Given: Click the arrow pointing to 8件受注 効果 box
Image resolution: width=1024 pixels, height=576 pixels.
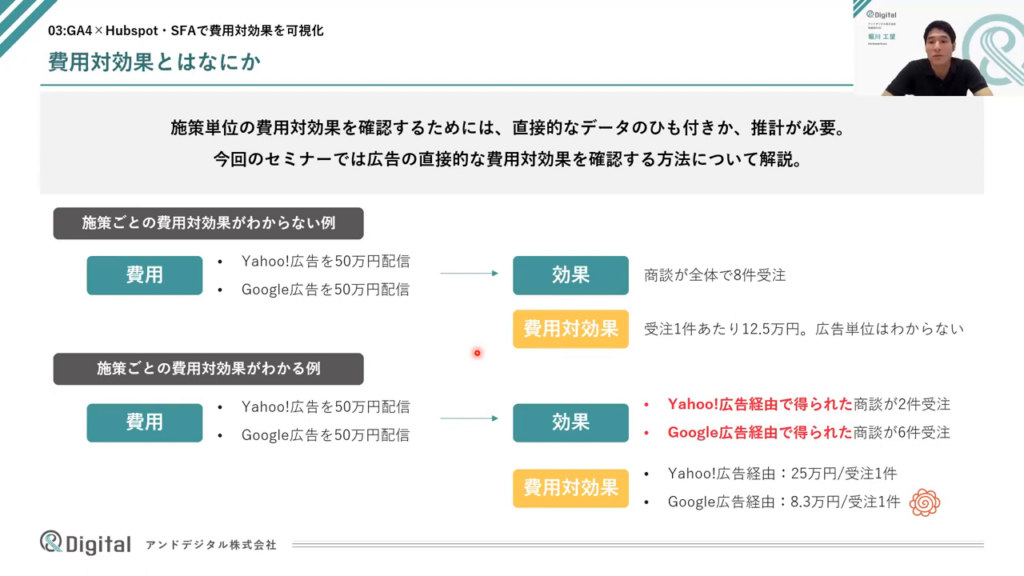Looking at the screenshot, I should click(469, 273).
